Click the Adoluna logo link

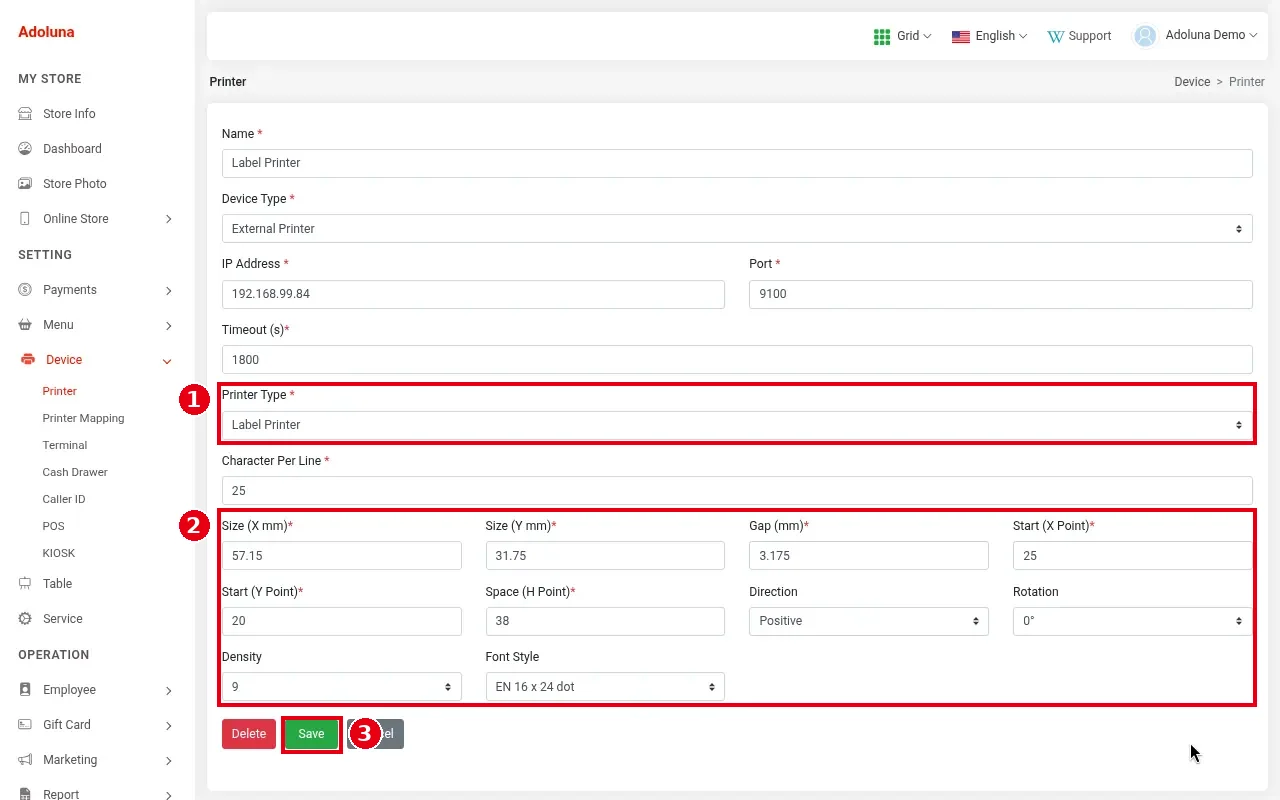pyautogui.click(x=46, y=32)
